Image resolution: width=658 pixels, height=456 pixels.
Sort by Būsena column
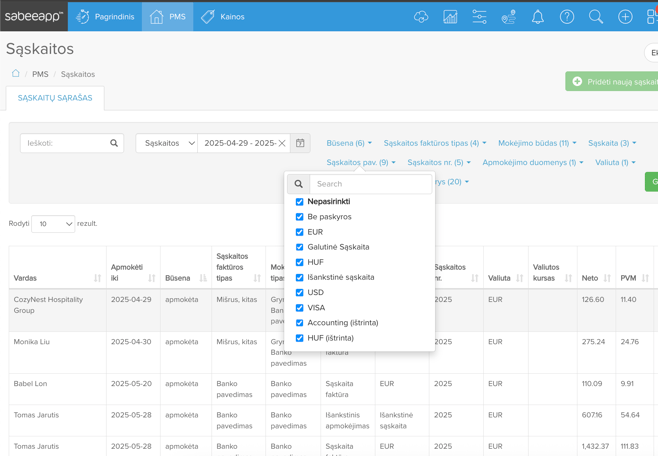(x=203, y=278)
